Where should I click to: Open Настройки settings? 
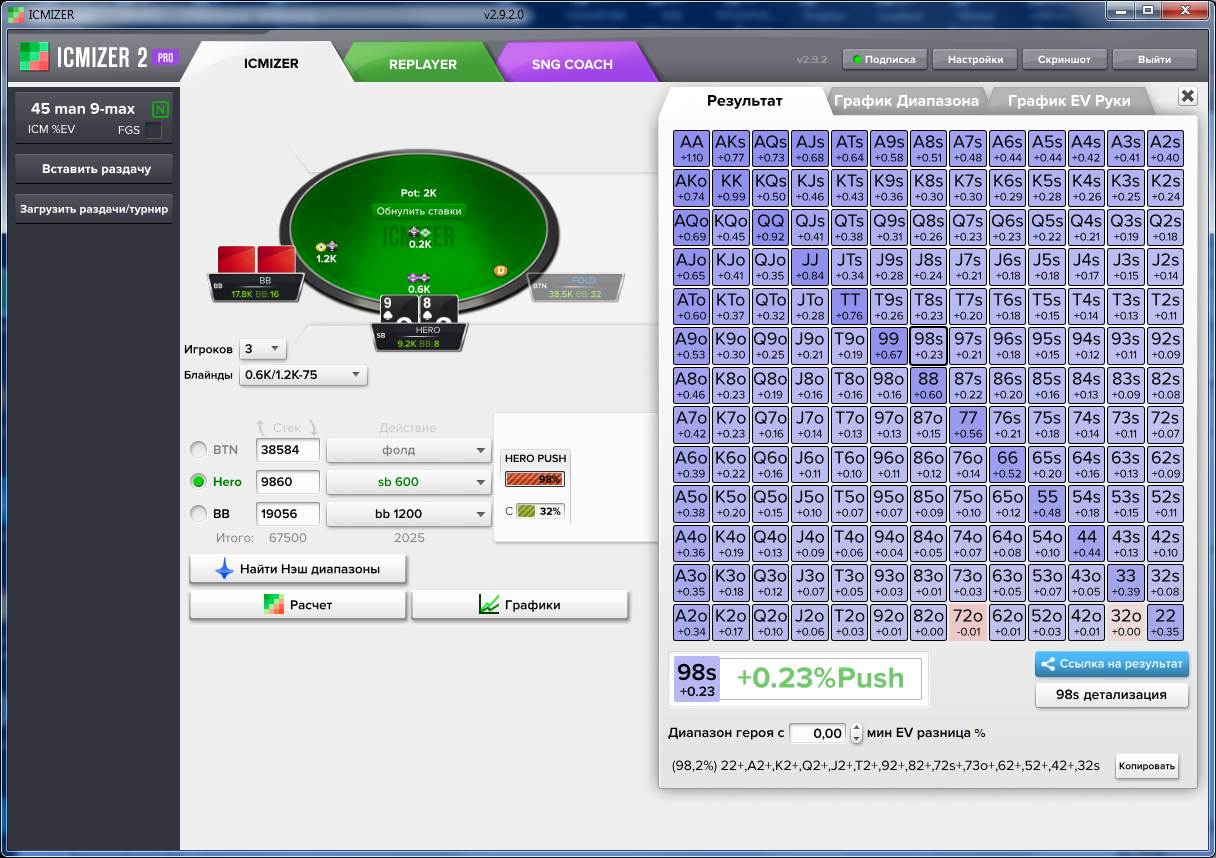pyautogui.click(x=975, y=59)
